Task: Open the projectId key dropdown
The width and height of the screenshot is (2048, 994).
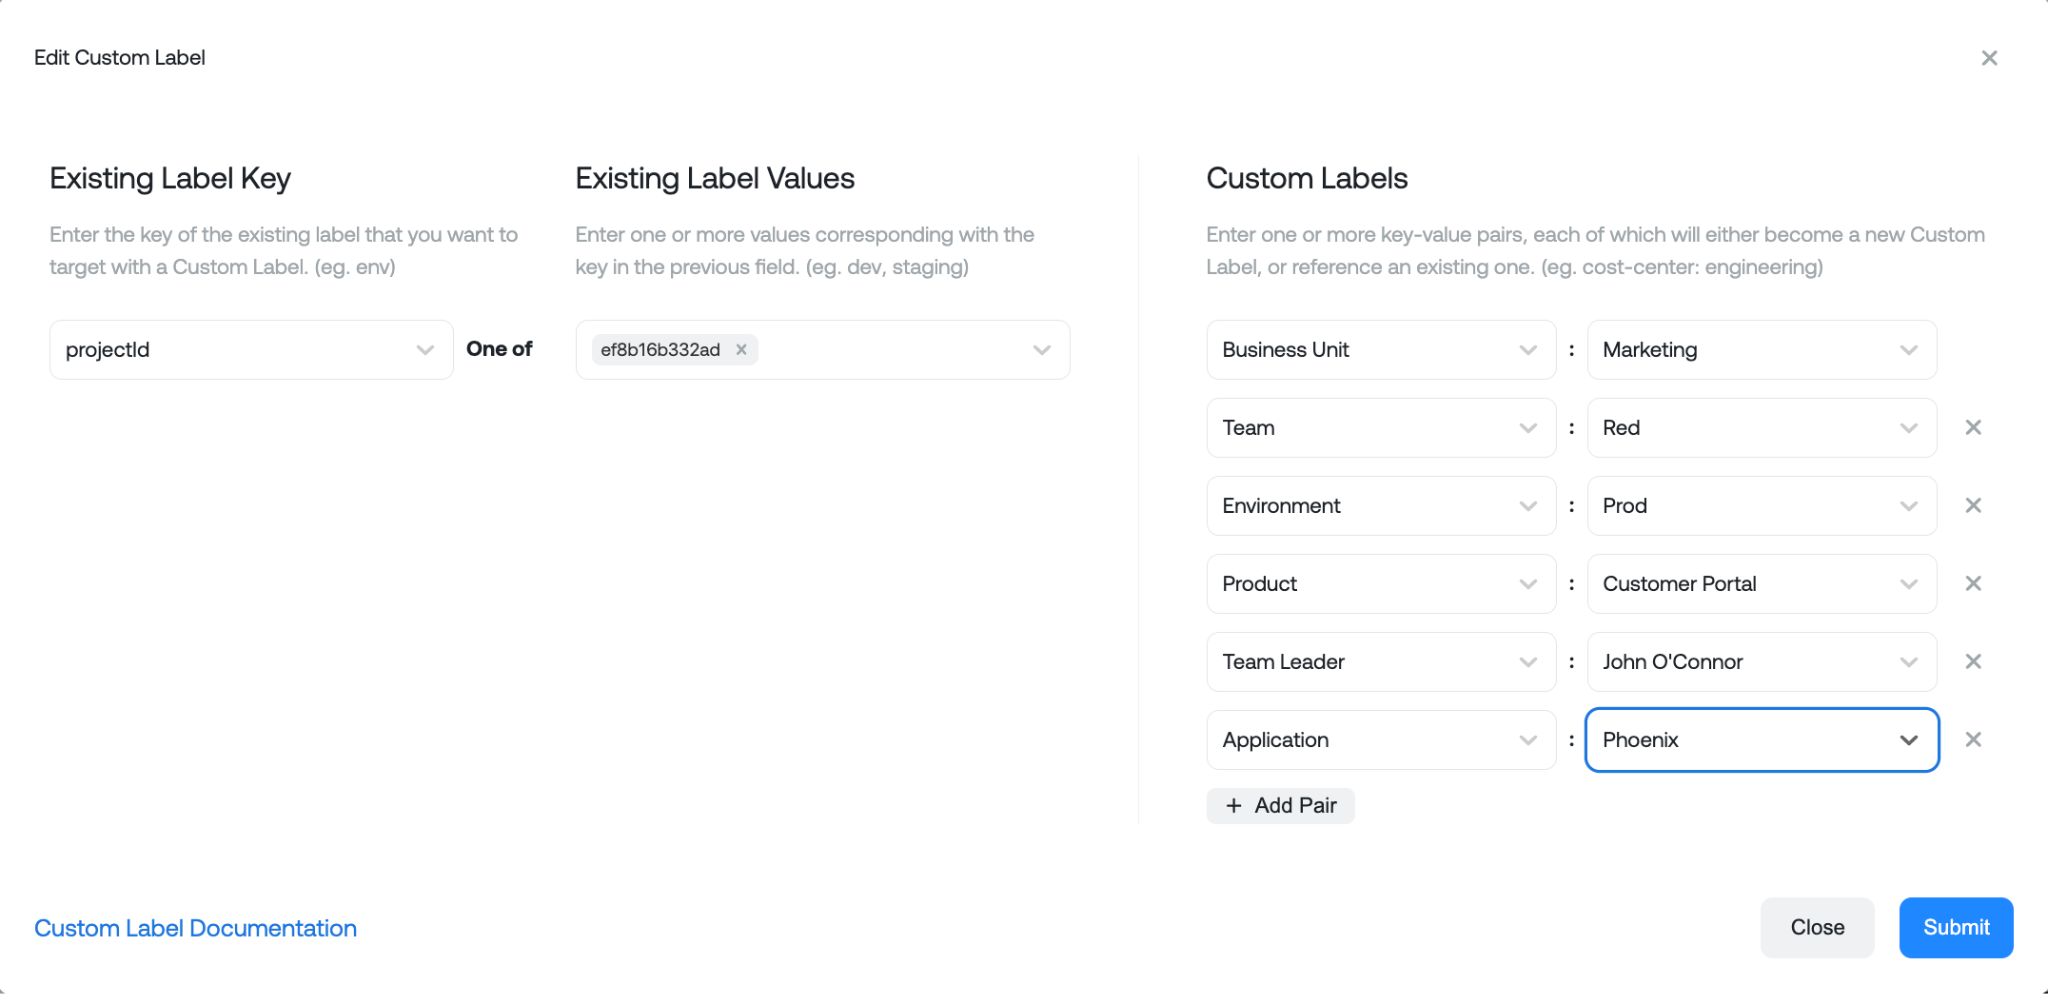Action: [x=424, y=349]
